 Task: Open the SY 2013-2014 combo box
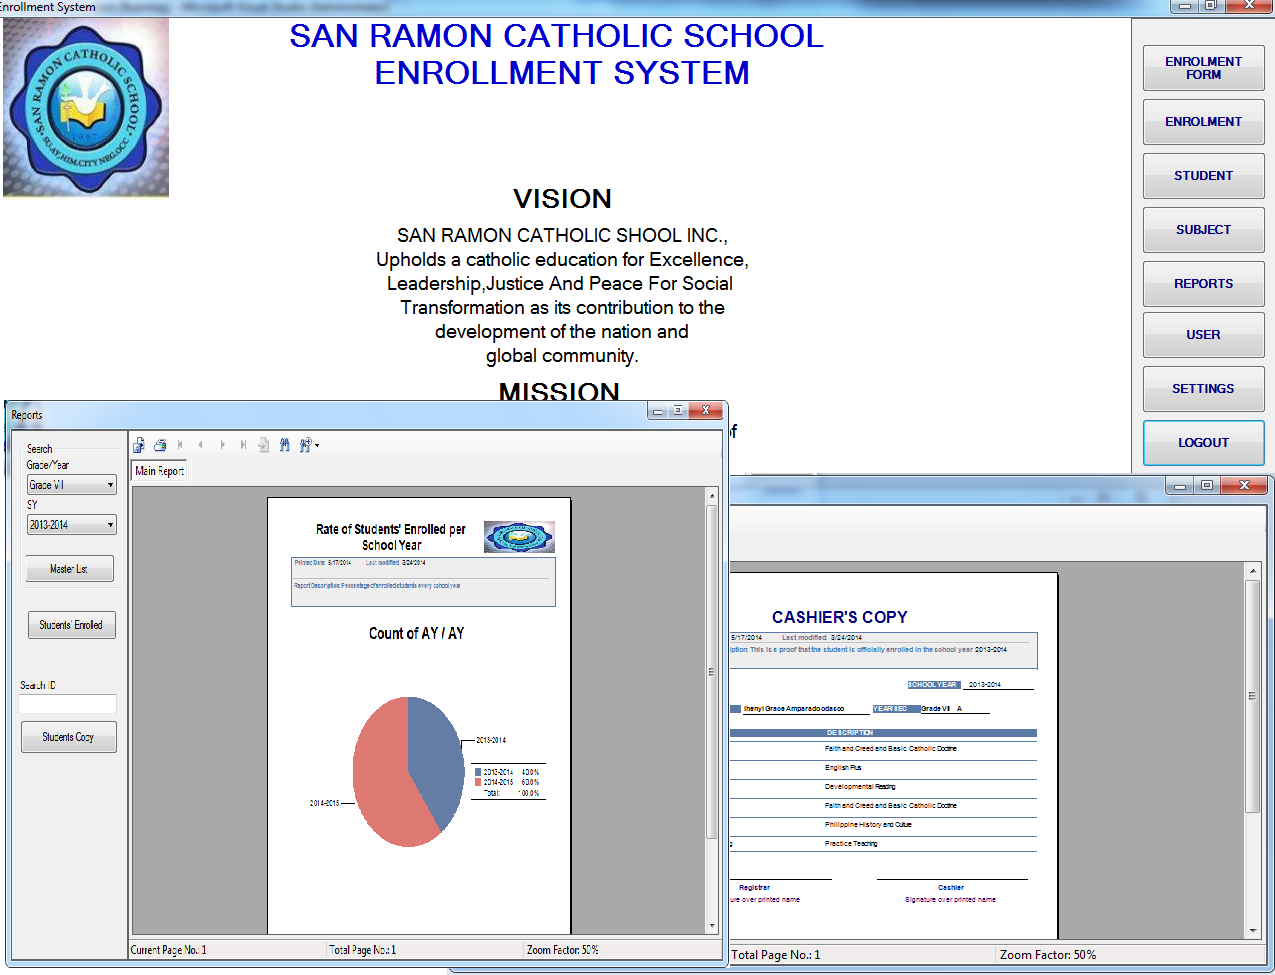tap(72, 524)
